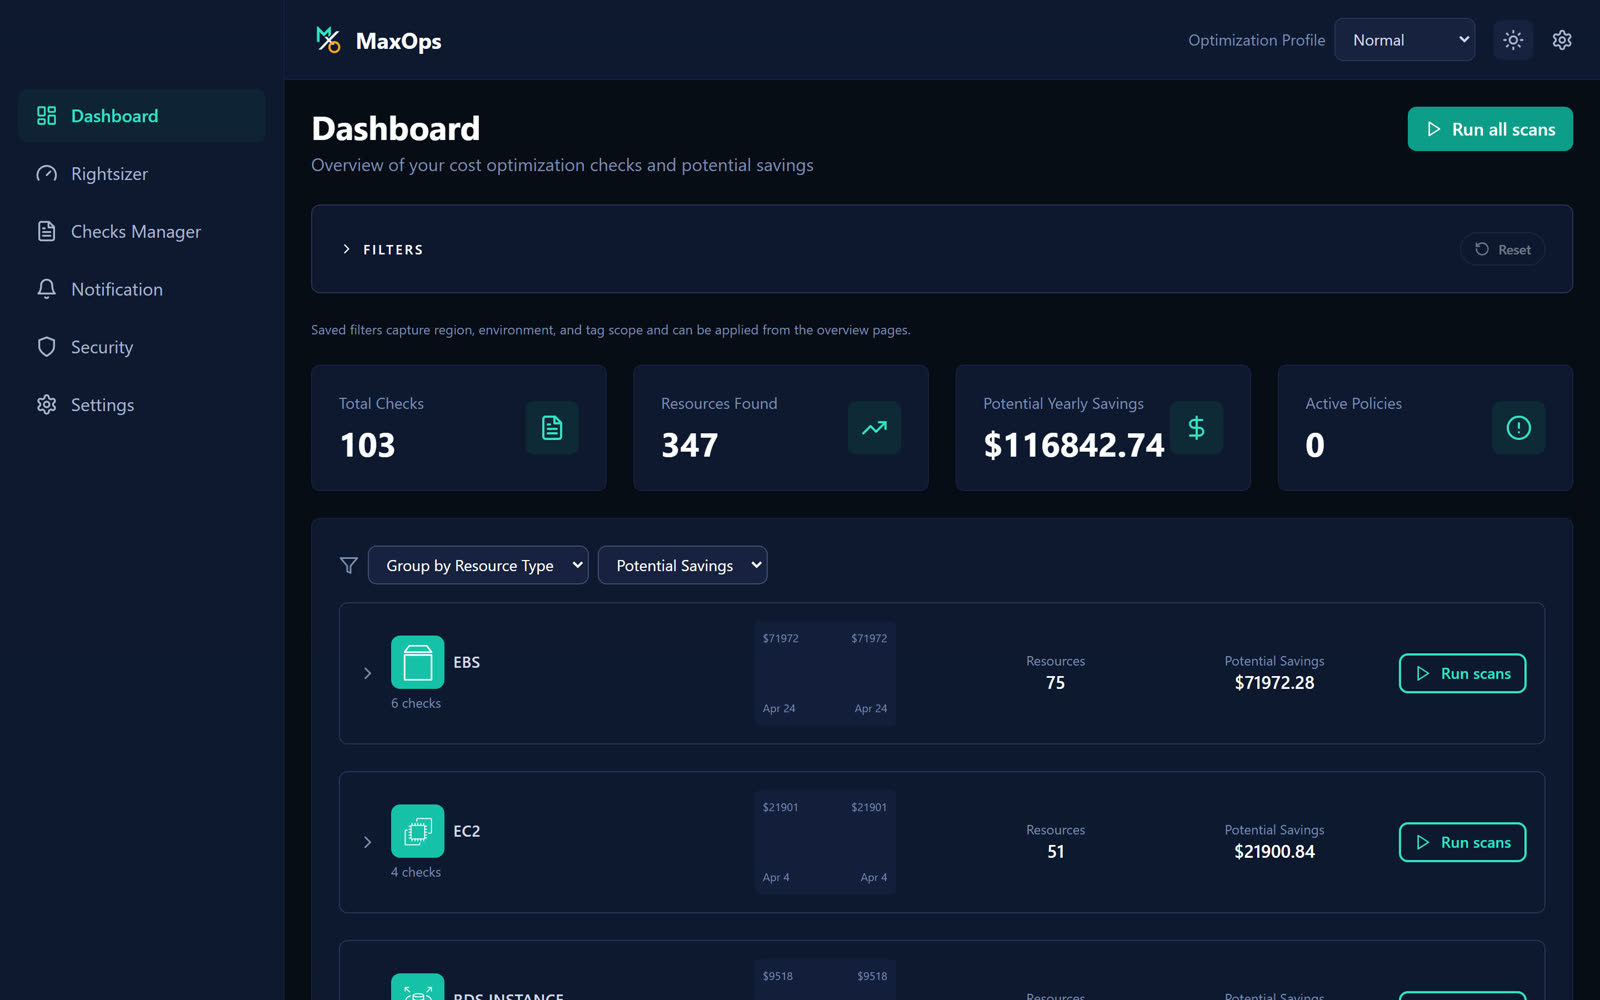Click the Rightsizer gauge icon
Viewport: 1600px width, 1000px height.
(46, 174)
